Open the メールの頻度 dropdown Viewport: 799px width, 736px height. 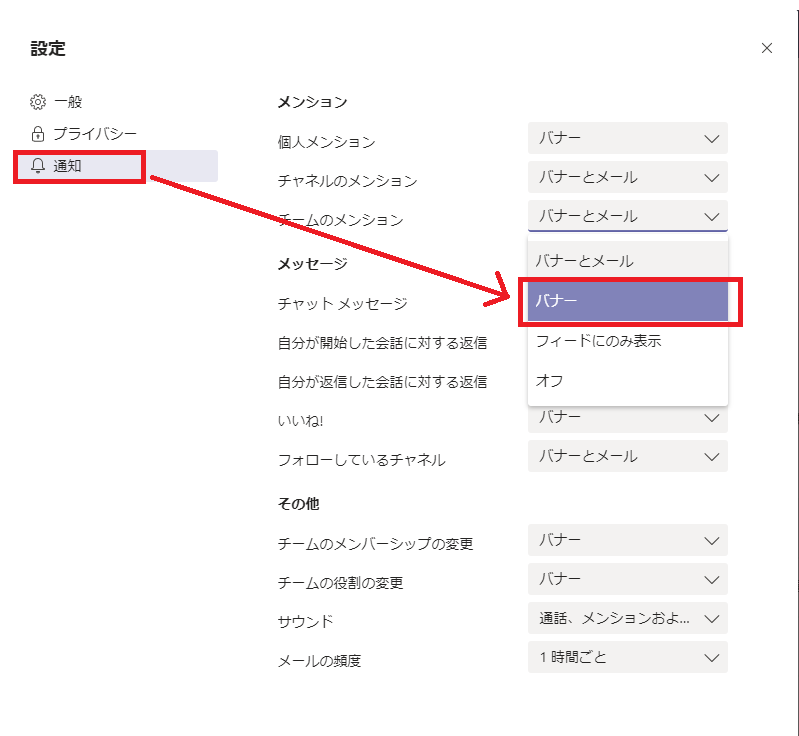tap(627, 657)
